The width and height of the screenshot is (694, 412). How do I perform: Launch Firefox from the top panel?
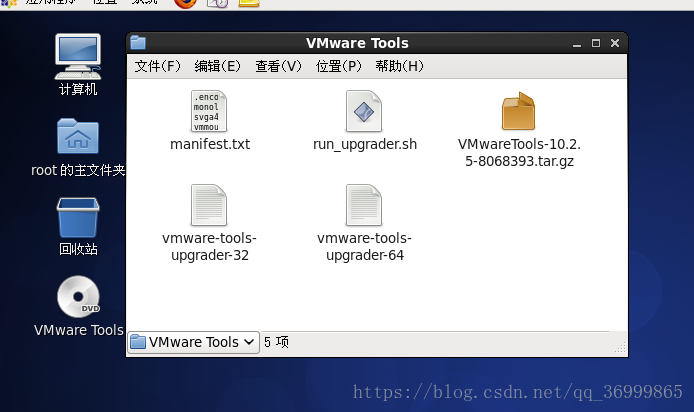185,4
